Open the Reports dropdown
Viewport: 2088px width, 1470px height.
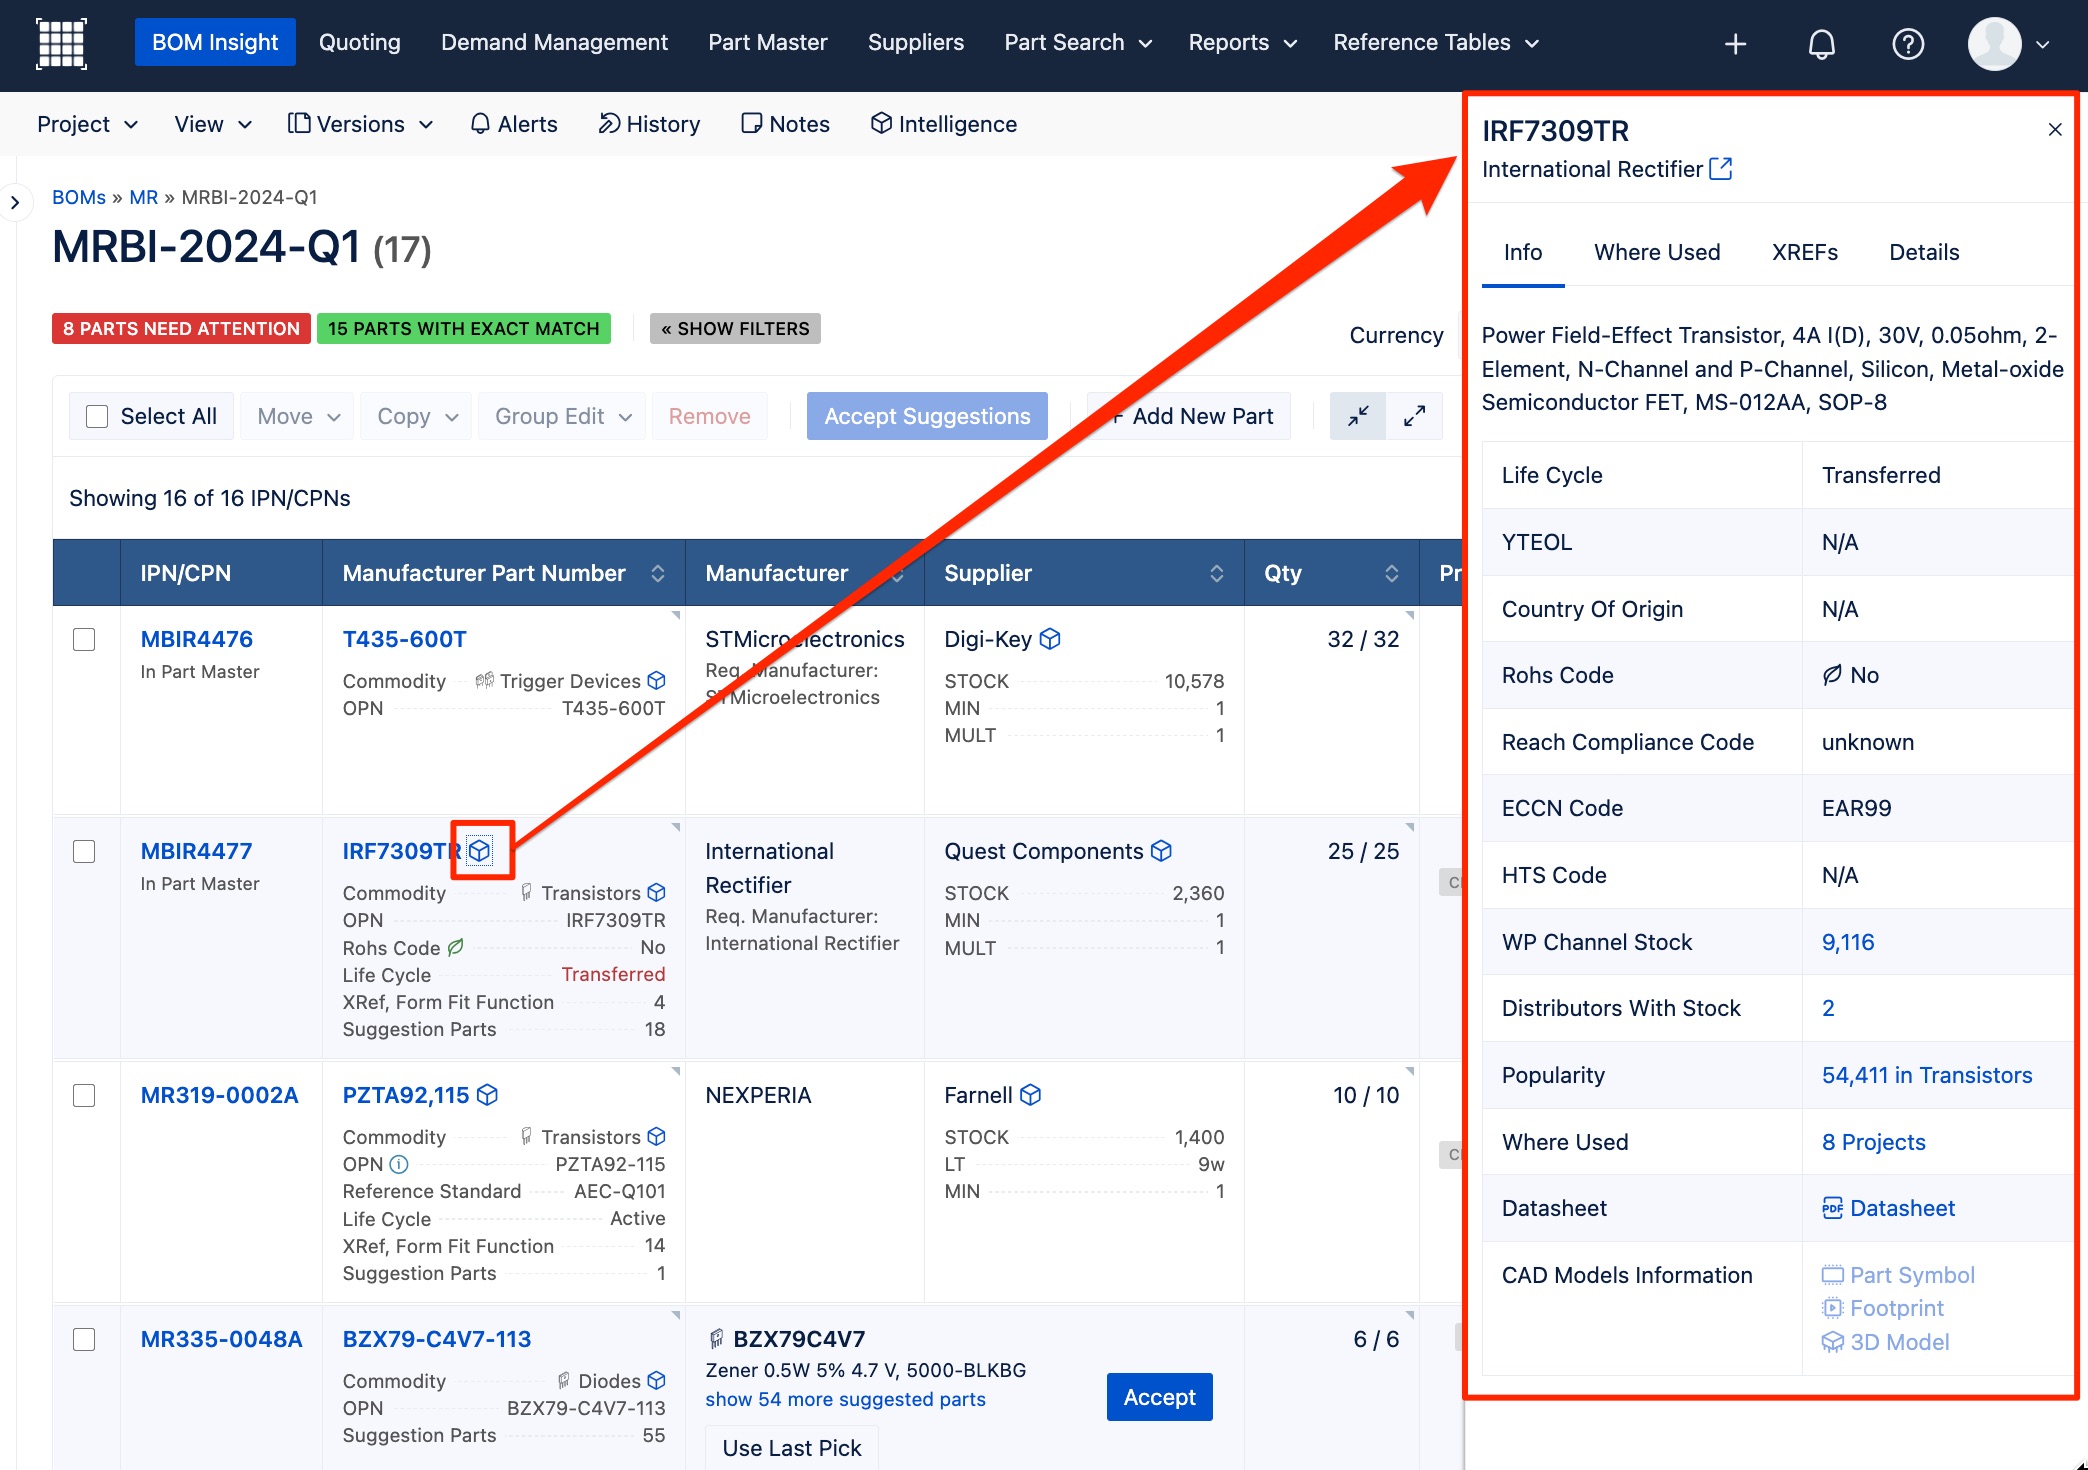point(1243,43)
